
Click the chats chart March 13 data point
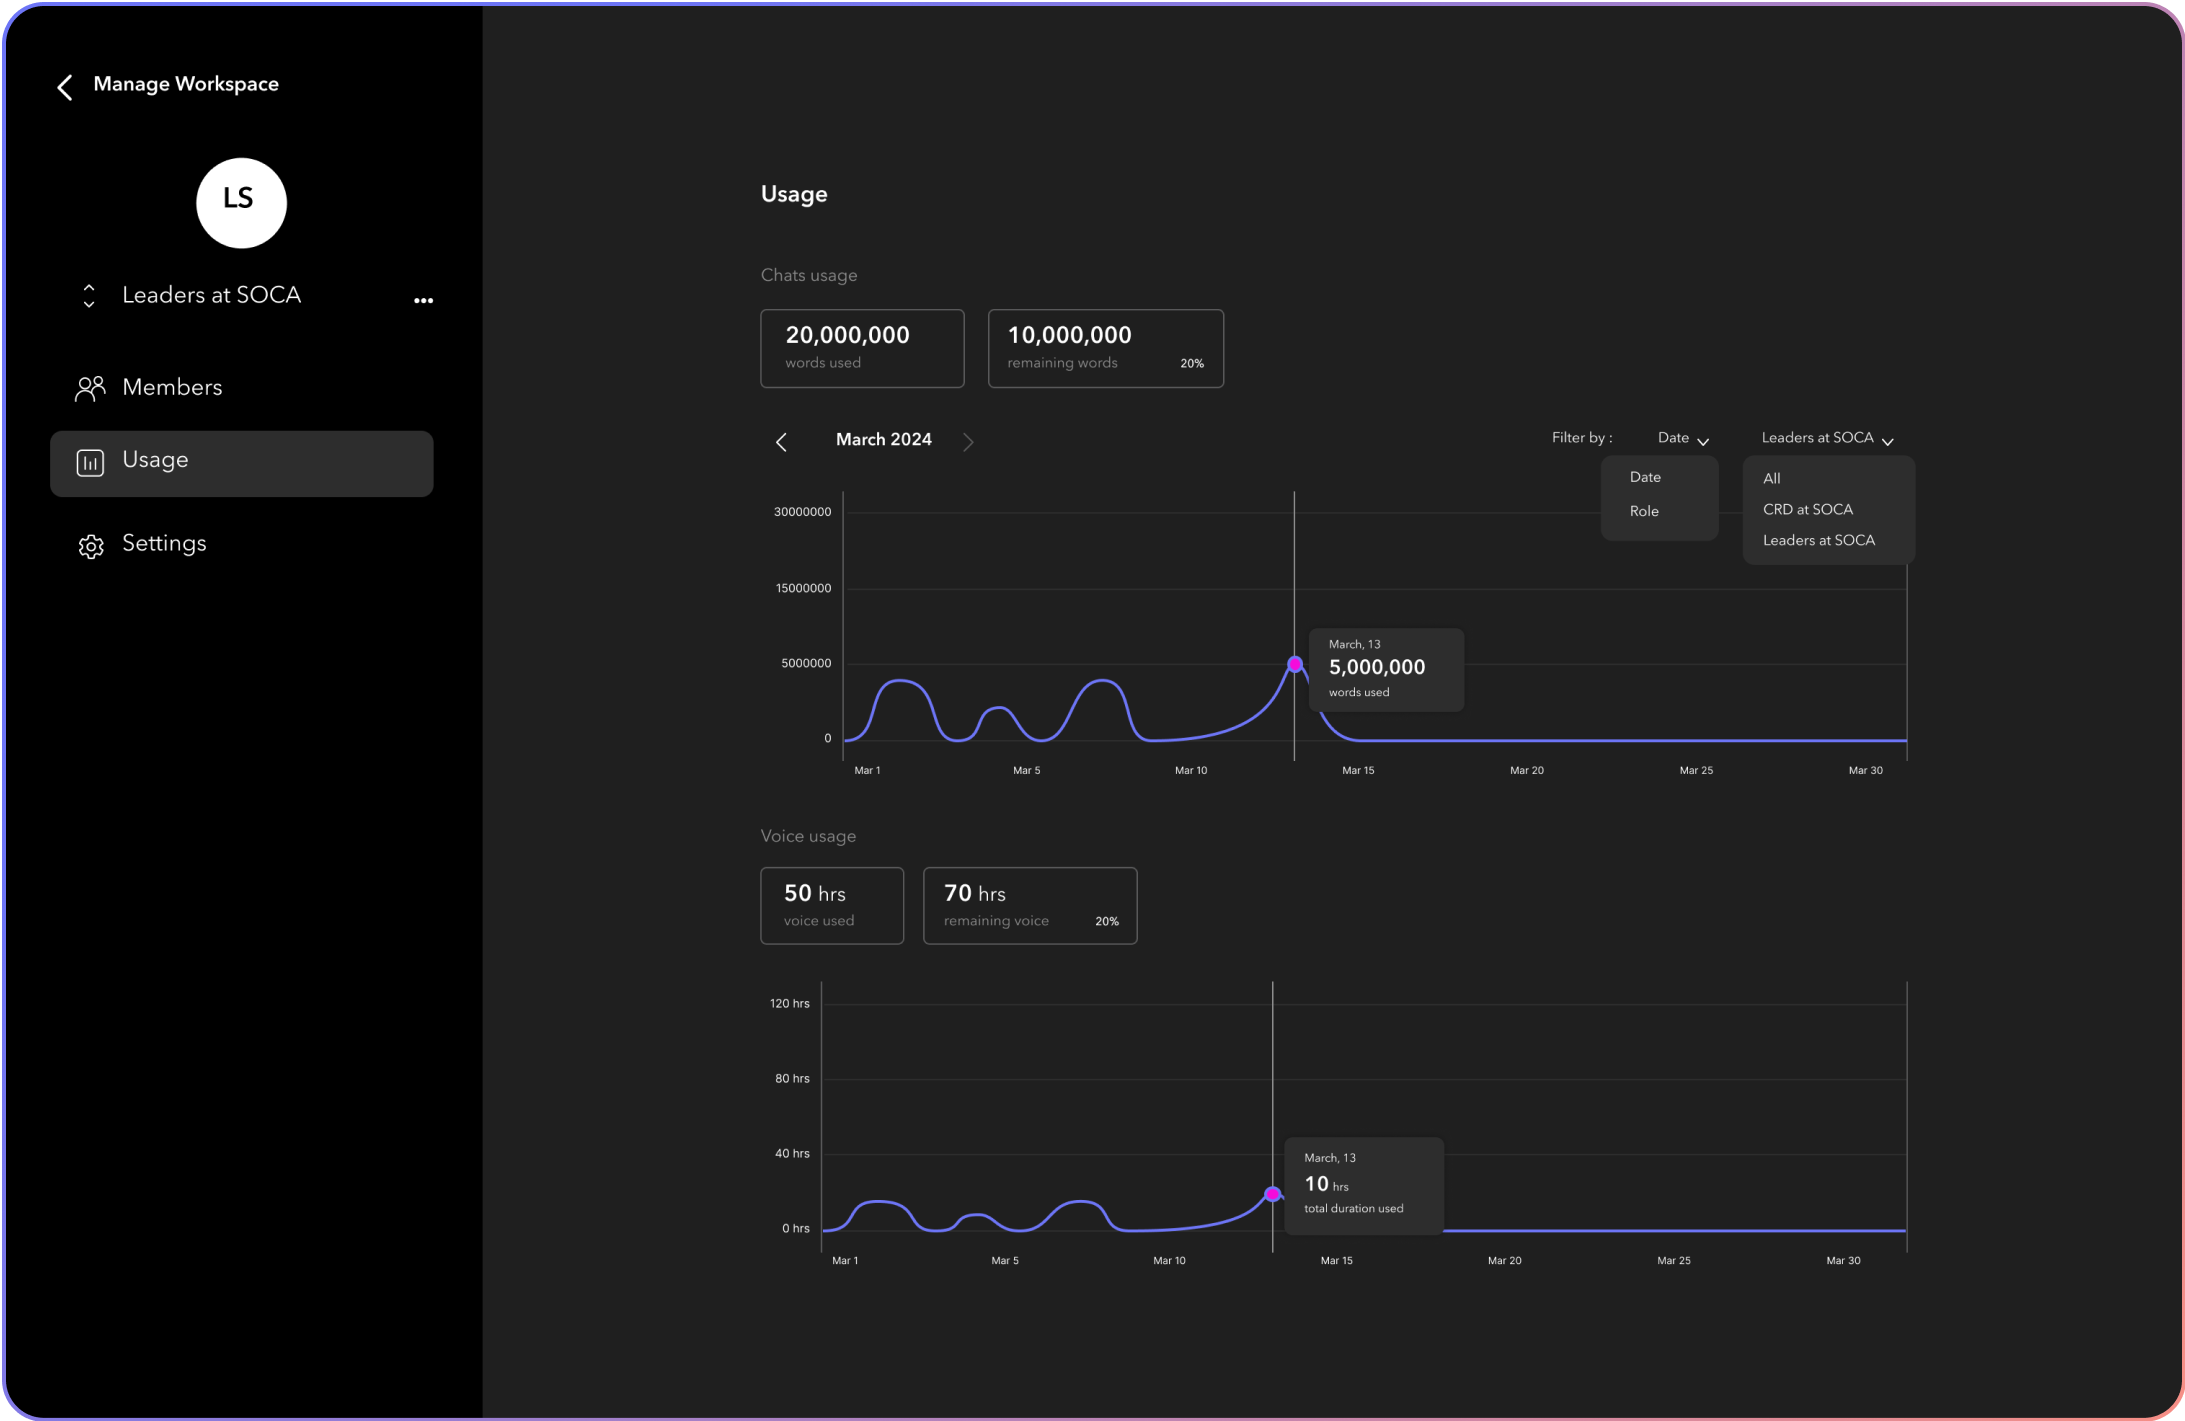1295,664
